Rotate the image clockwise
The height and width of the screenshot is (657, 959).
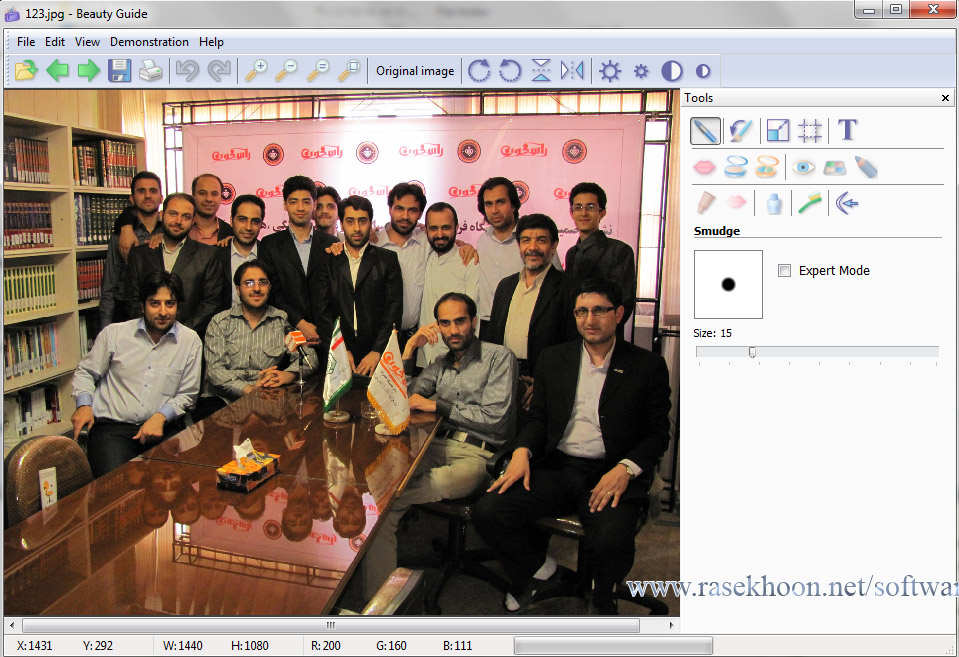(479, 70)
